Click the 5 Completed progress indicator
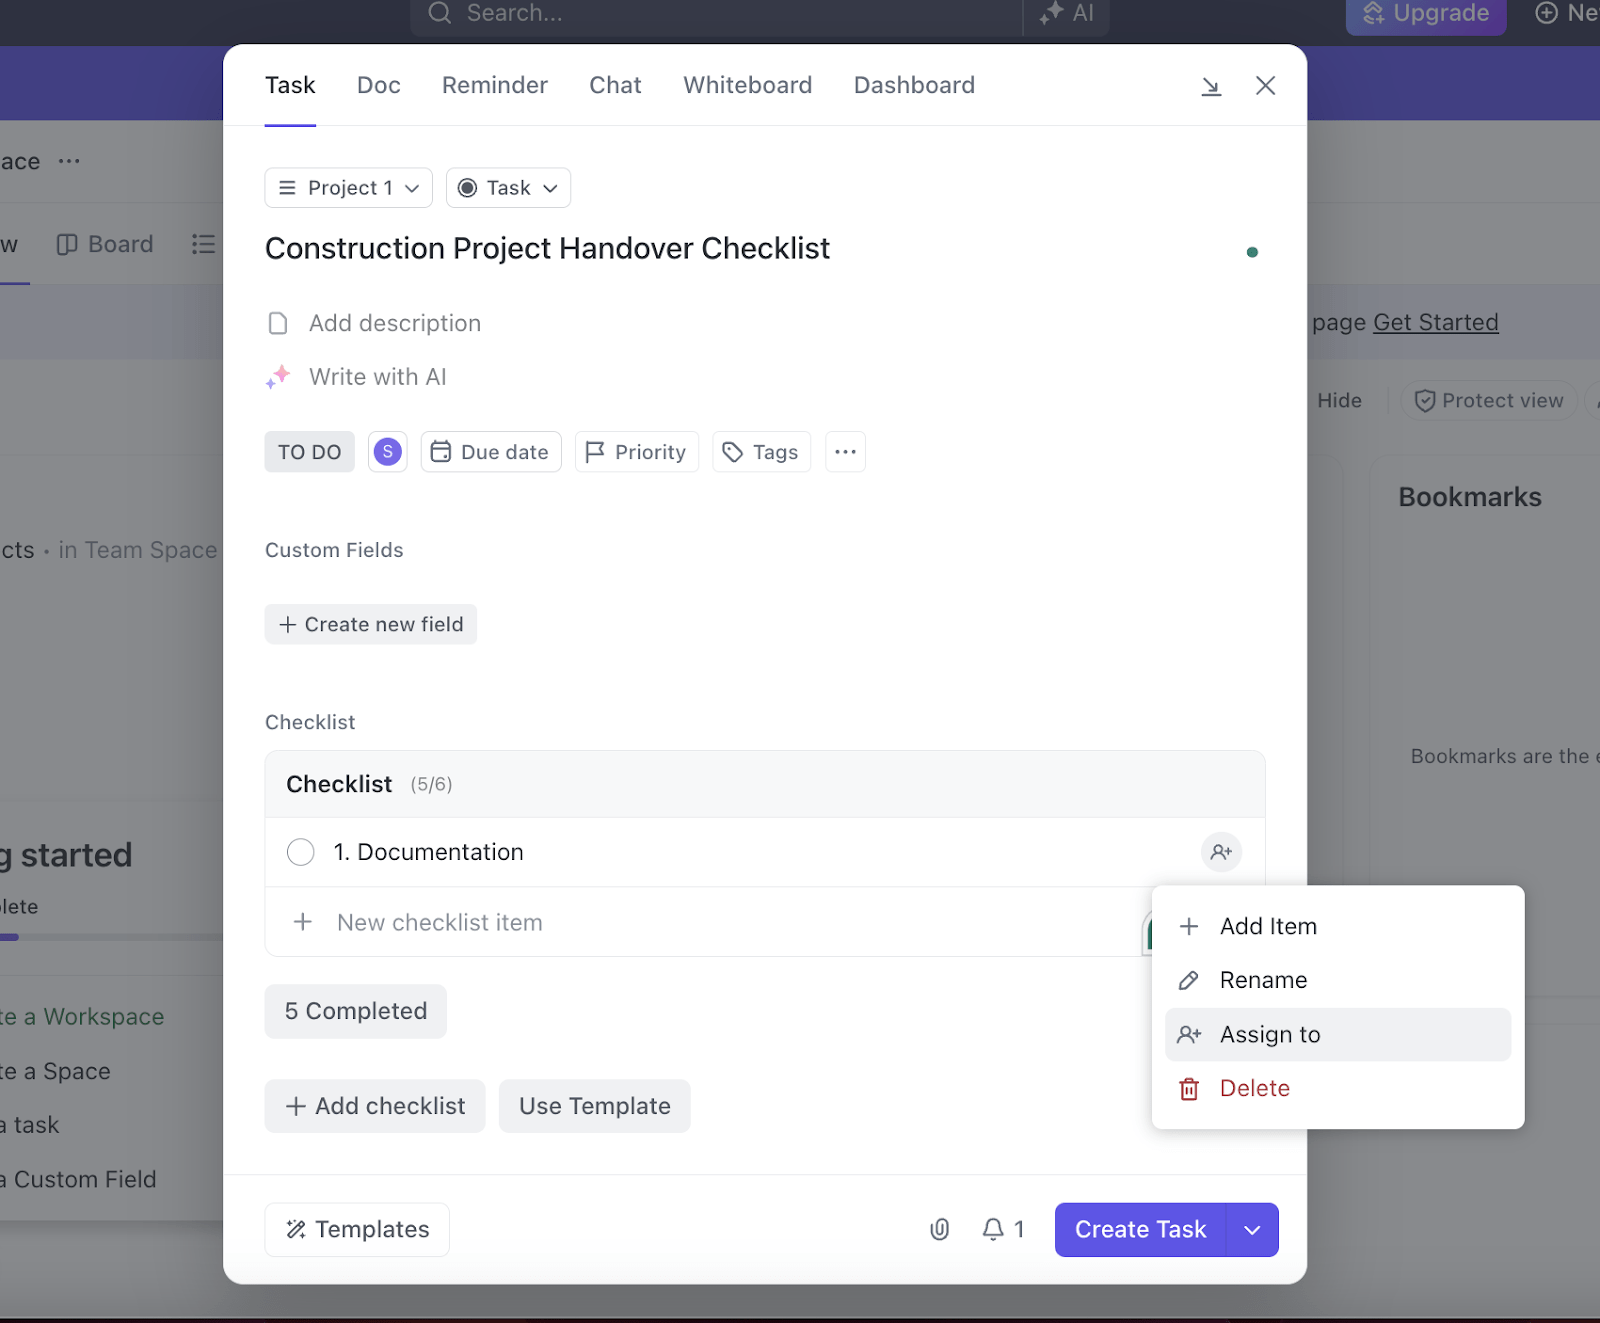 355,1011
